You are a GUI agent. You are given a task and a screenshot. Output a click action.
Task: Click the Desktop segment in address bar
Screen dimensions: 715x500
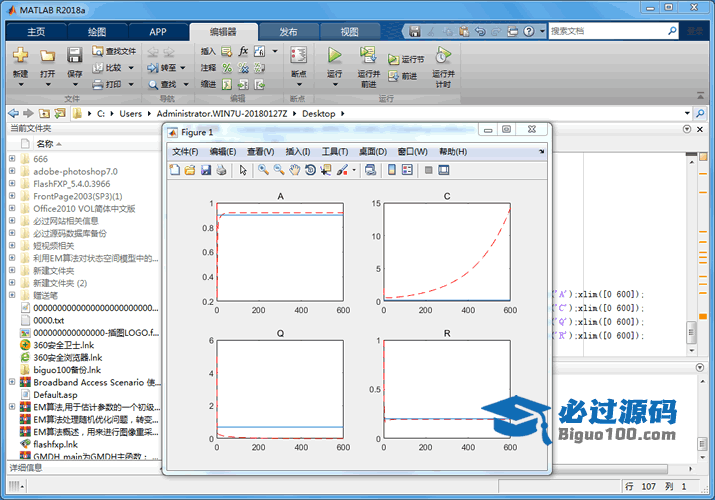(319, 113)
